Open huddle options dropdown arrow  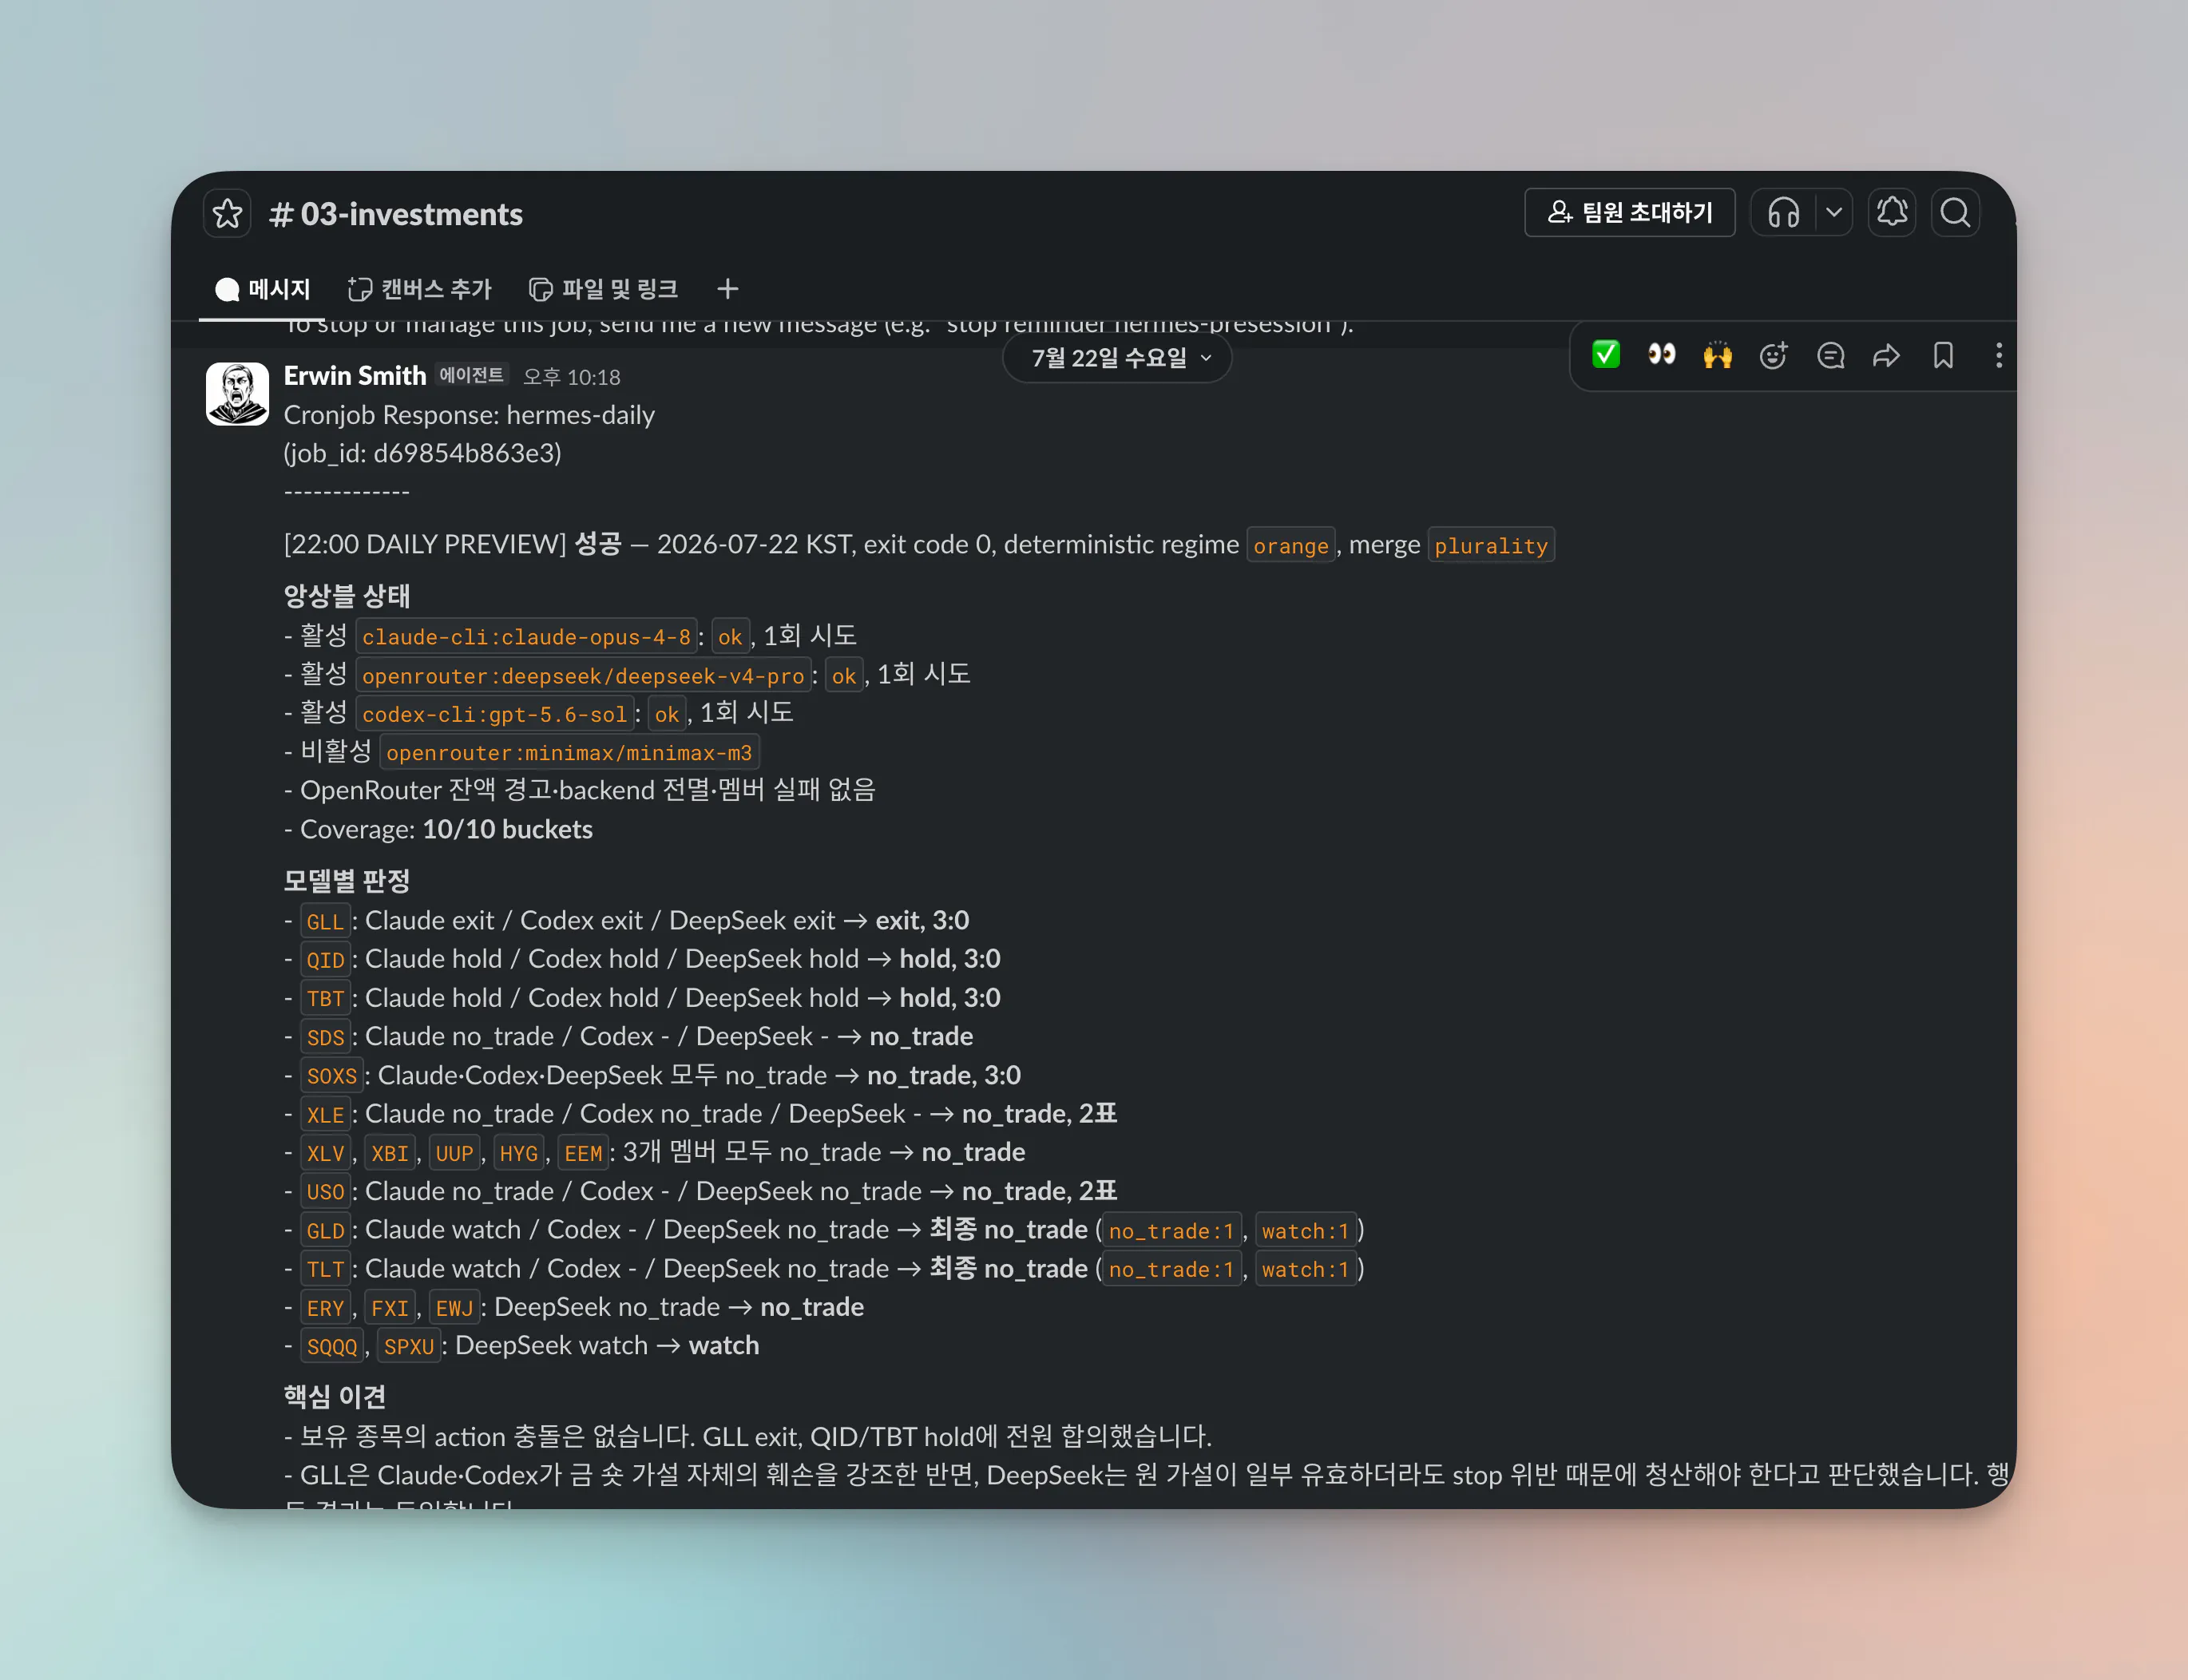coord(1834,213)
